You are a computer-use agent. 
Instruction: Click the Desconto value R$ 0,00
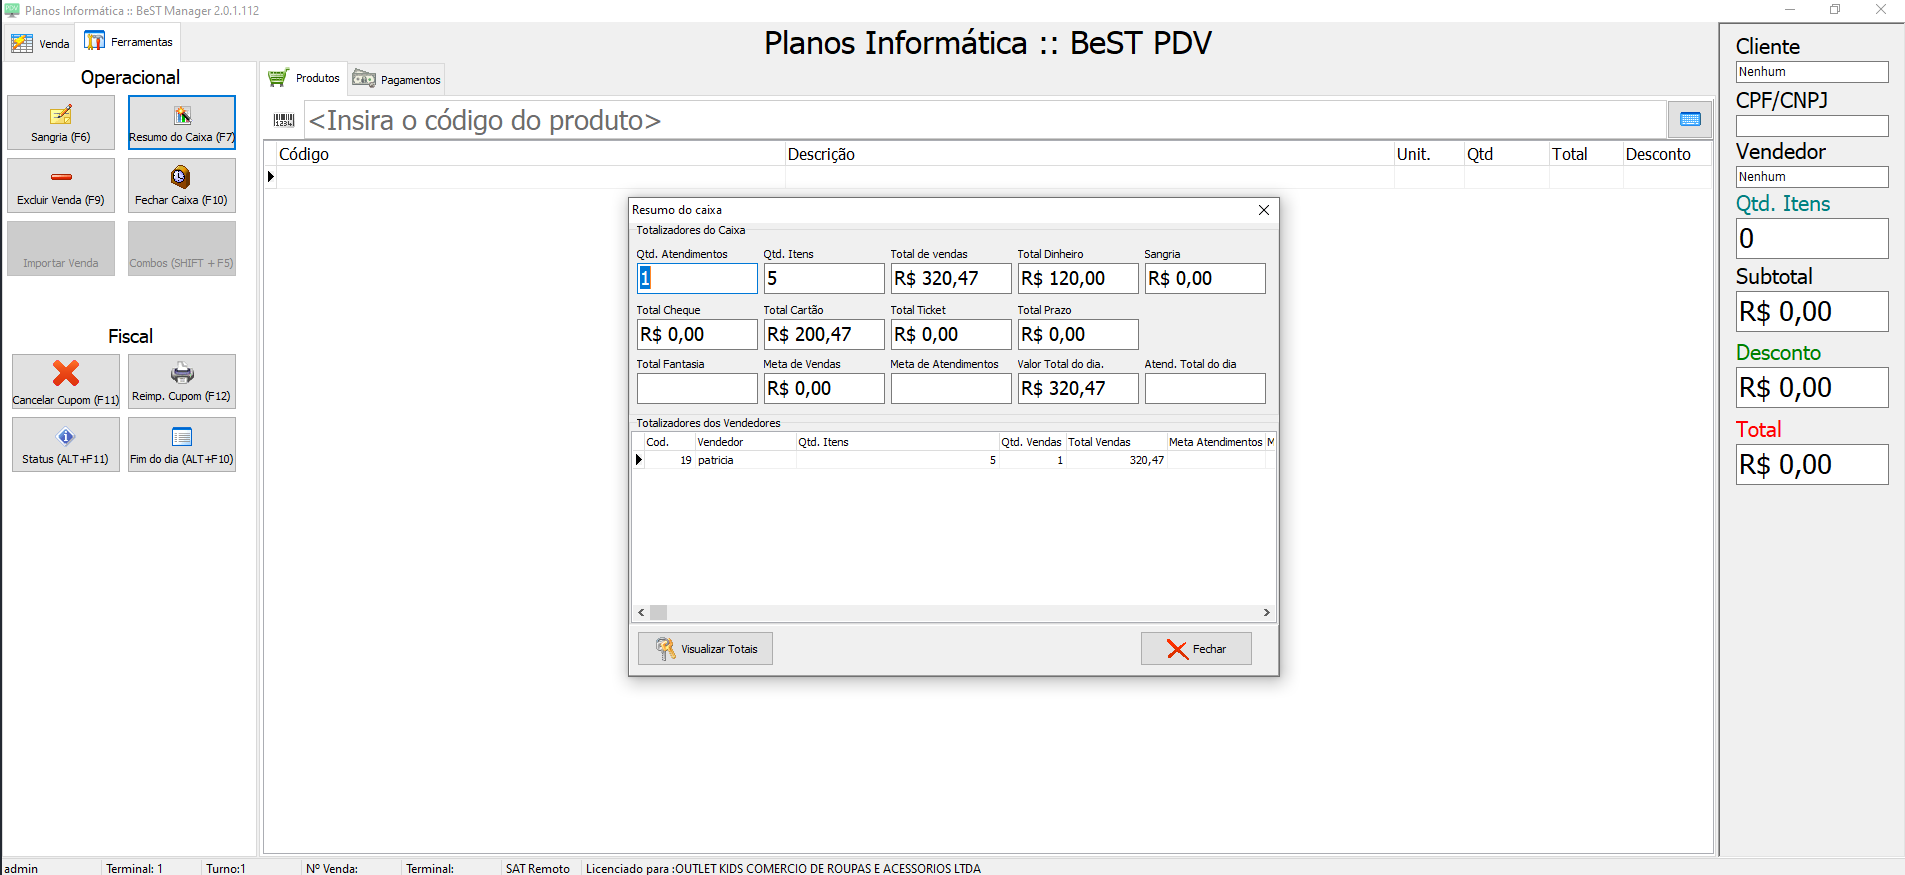(x=1812, y=388)
